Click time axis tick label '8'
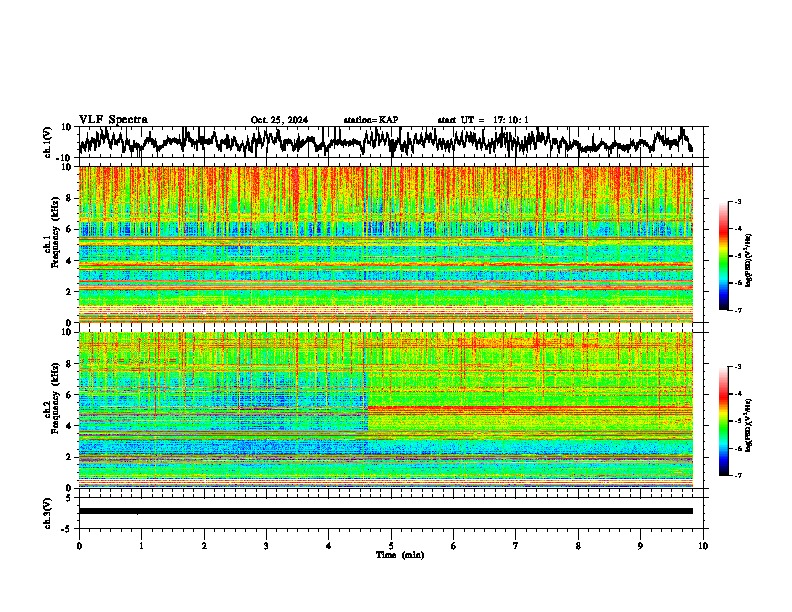792x612 pixels. 578,546
